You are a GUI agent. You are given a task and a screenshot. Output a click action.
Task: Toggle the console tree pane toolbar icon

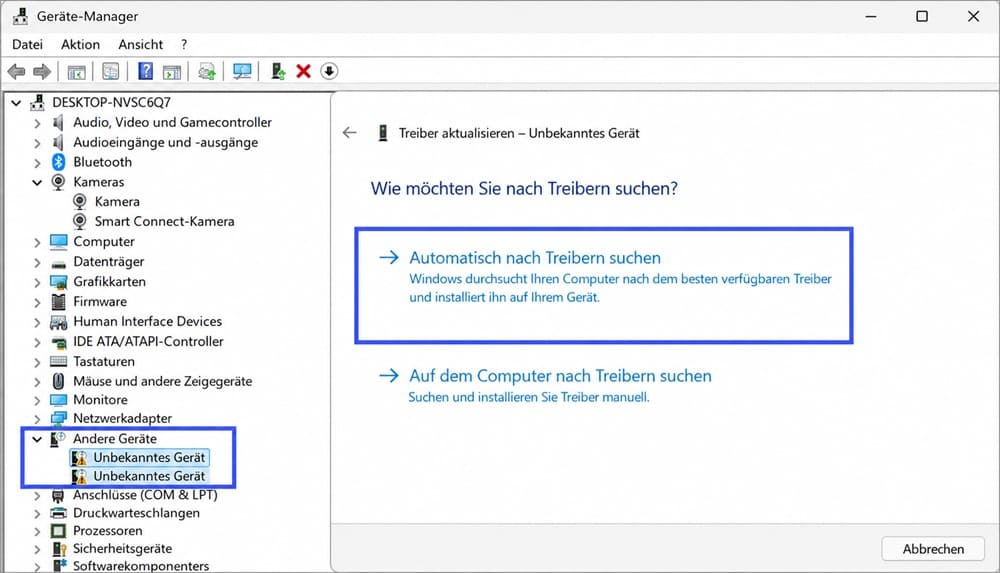pyautogui.click(x=77, y=71)
